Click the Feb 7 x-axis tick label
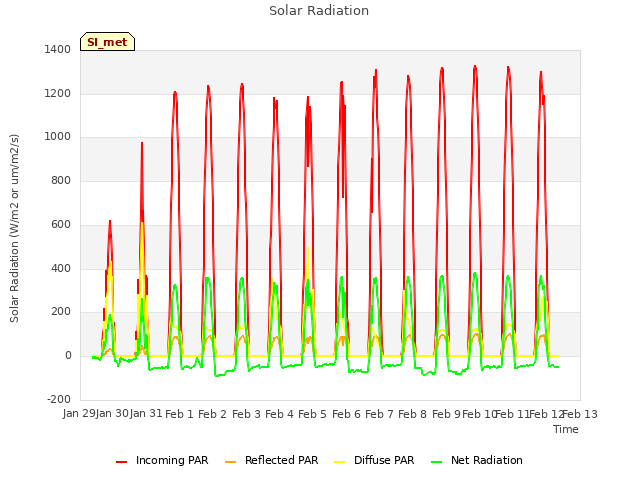Viewport: 640px width, 480px height. tap(379, 414)
